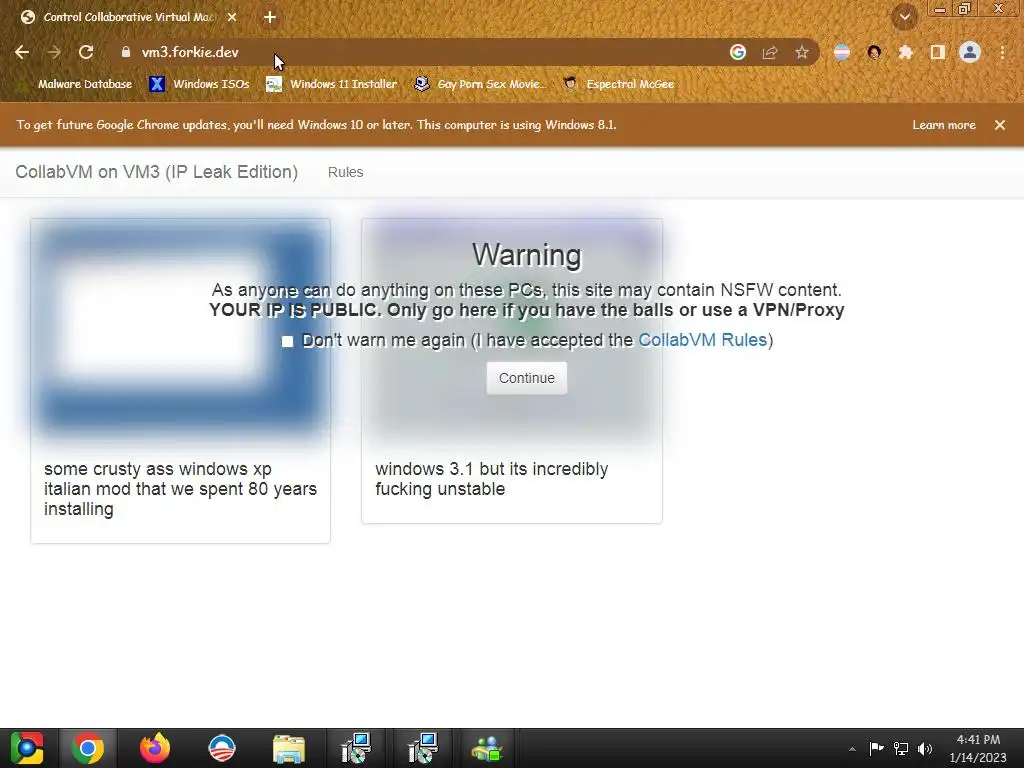The width and height of the screenshot is (1024, 768).
Task: Click Learn more in the update banner
Action: [x=944, y=125]
